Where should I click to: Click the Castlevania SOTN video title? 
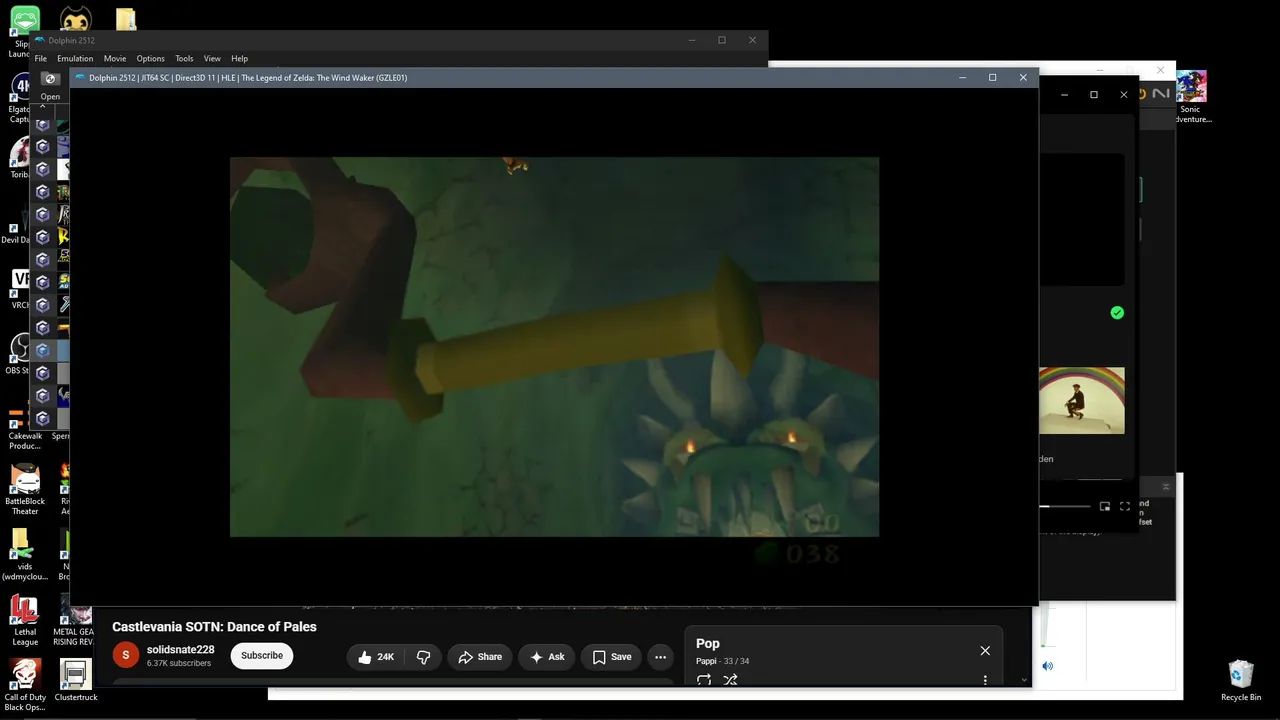point(214,627)
